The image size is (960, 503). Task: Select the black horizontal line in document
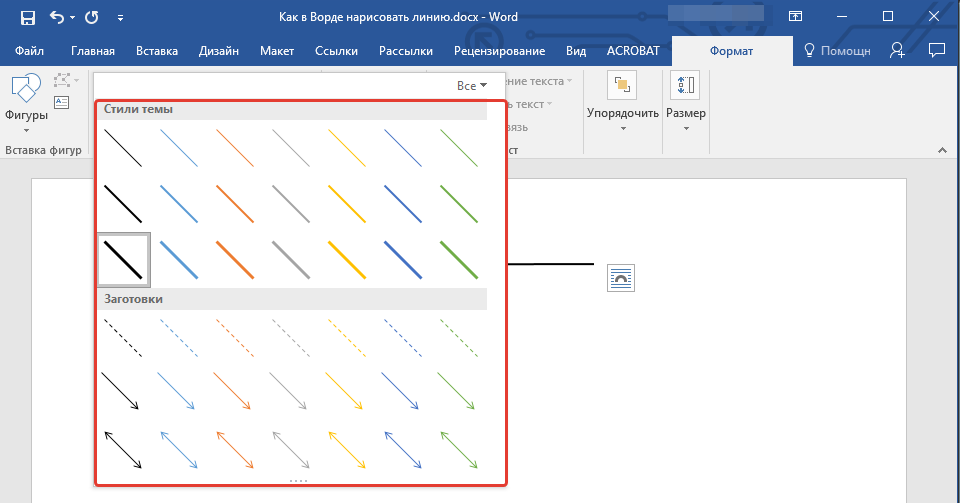tap(550, 264)
